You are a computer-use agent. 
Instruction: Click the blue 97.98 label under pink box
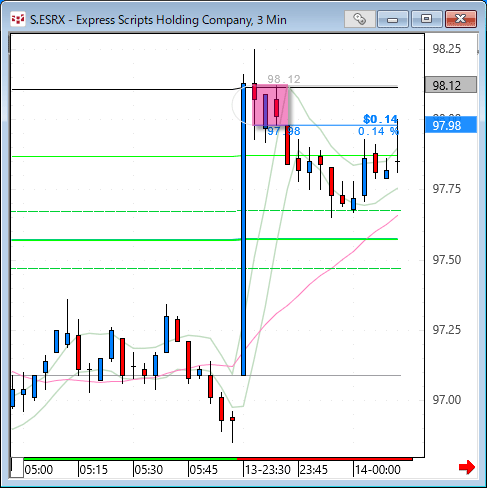click(284, 131)
